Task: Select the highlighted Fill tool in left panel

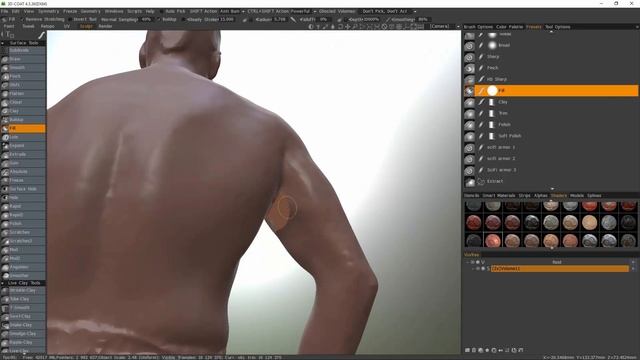Action: click(x=23, y=129)
